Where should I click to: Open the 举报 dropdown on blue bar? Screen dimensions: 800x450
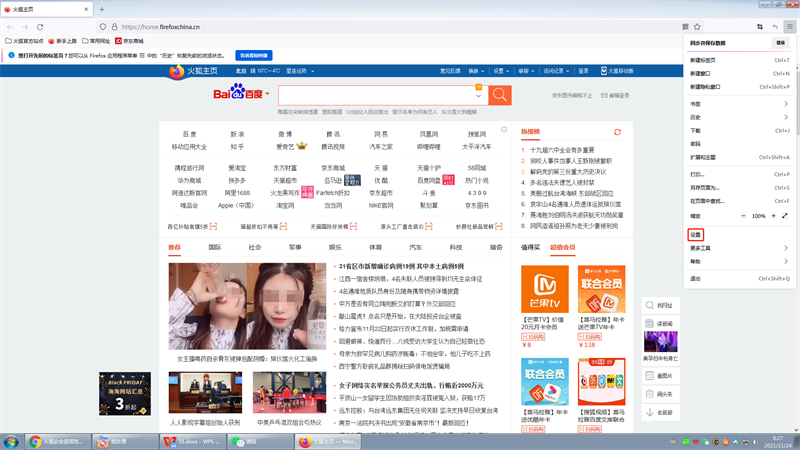(526, 71)
